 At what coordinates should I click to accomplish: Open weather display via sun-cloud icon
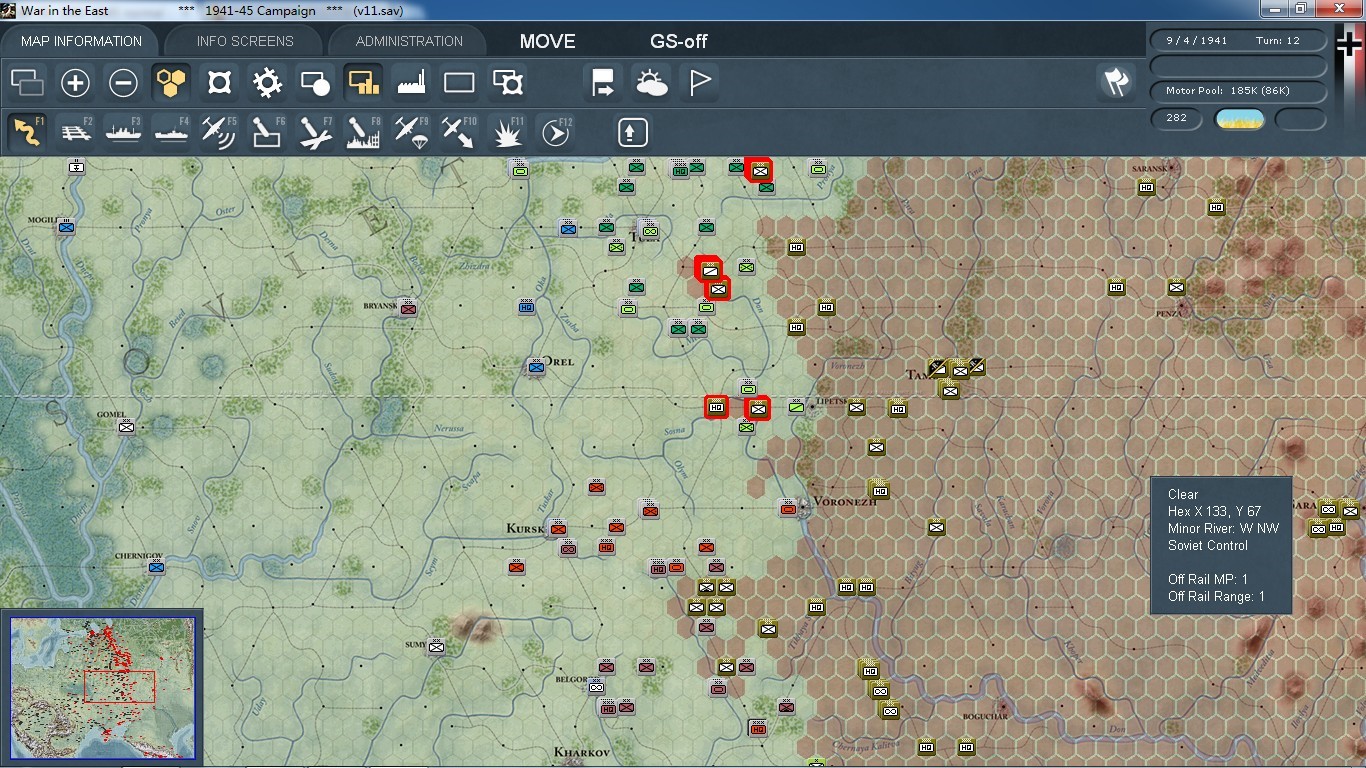(x=651, y=83)
